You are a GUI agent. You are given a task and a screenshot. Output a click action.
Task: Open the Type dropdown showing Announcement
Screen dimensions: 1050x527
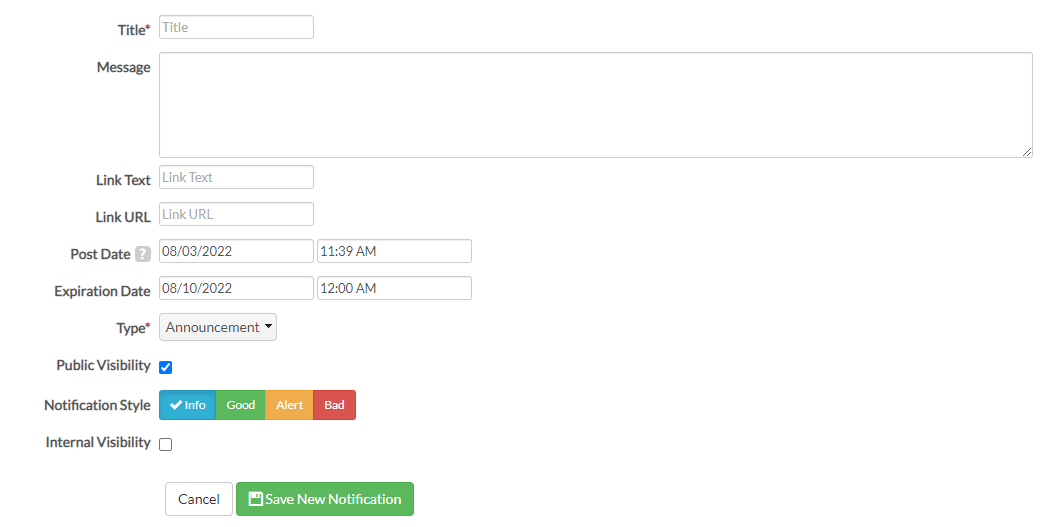[218, 327]
